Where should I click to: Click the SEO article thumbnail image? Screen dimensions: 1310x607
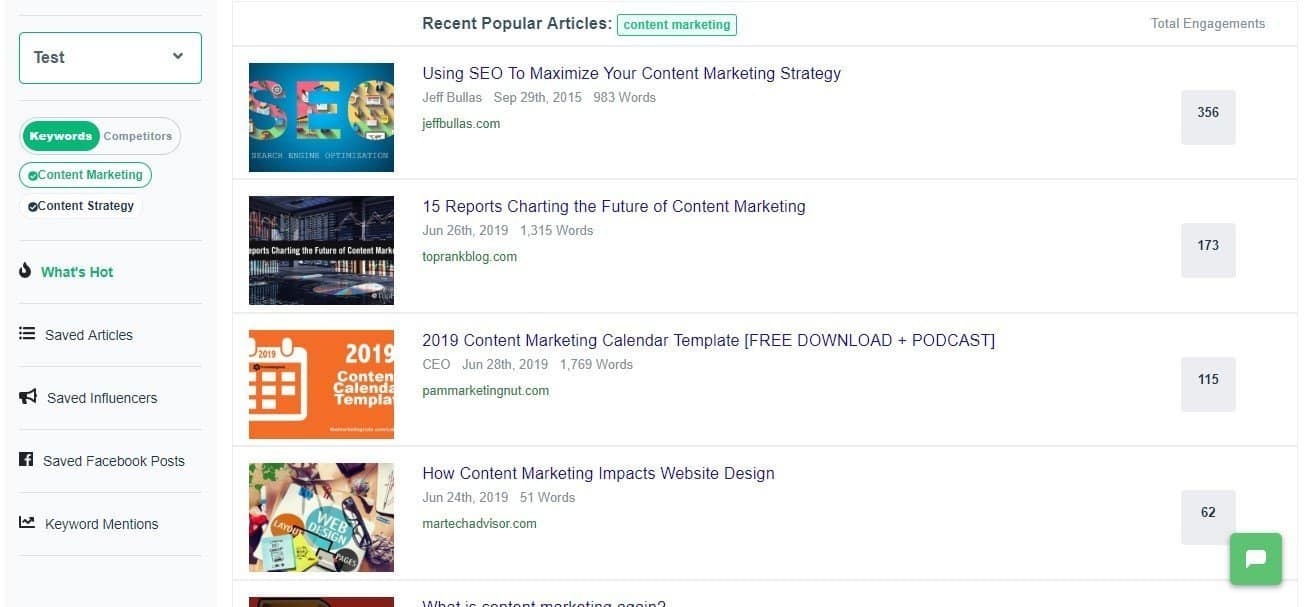coord(321,117)
